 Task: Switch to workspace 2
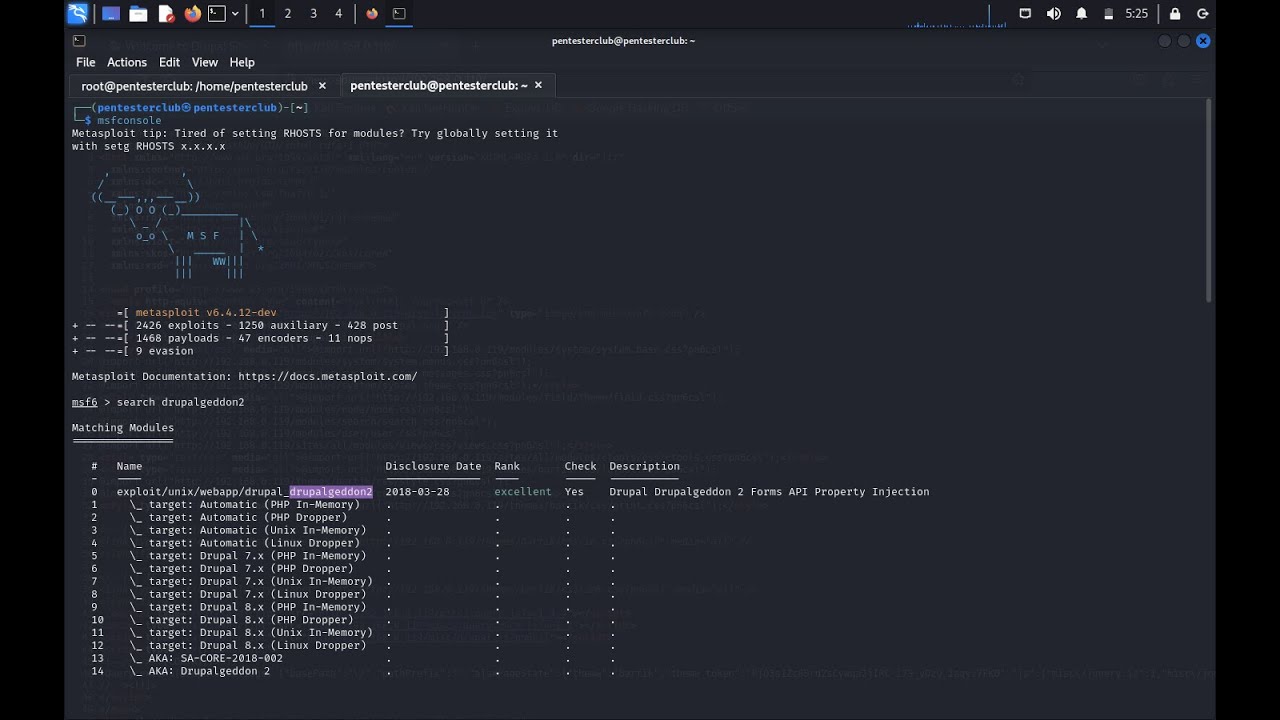[288, 14]
